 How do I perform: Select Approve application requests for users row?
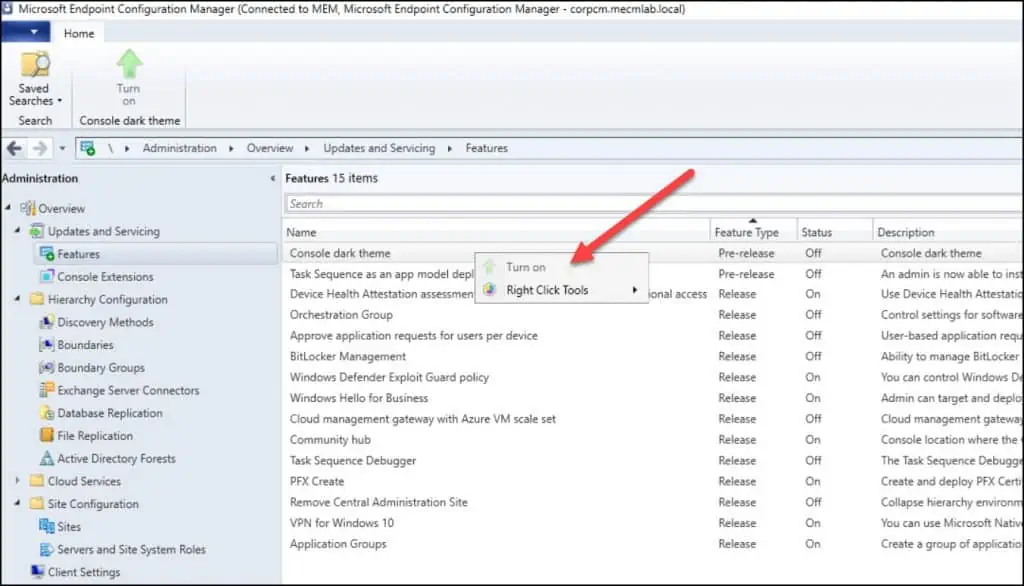point(654,335)
